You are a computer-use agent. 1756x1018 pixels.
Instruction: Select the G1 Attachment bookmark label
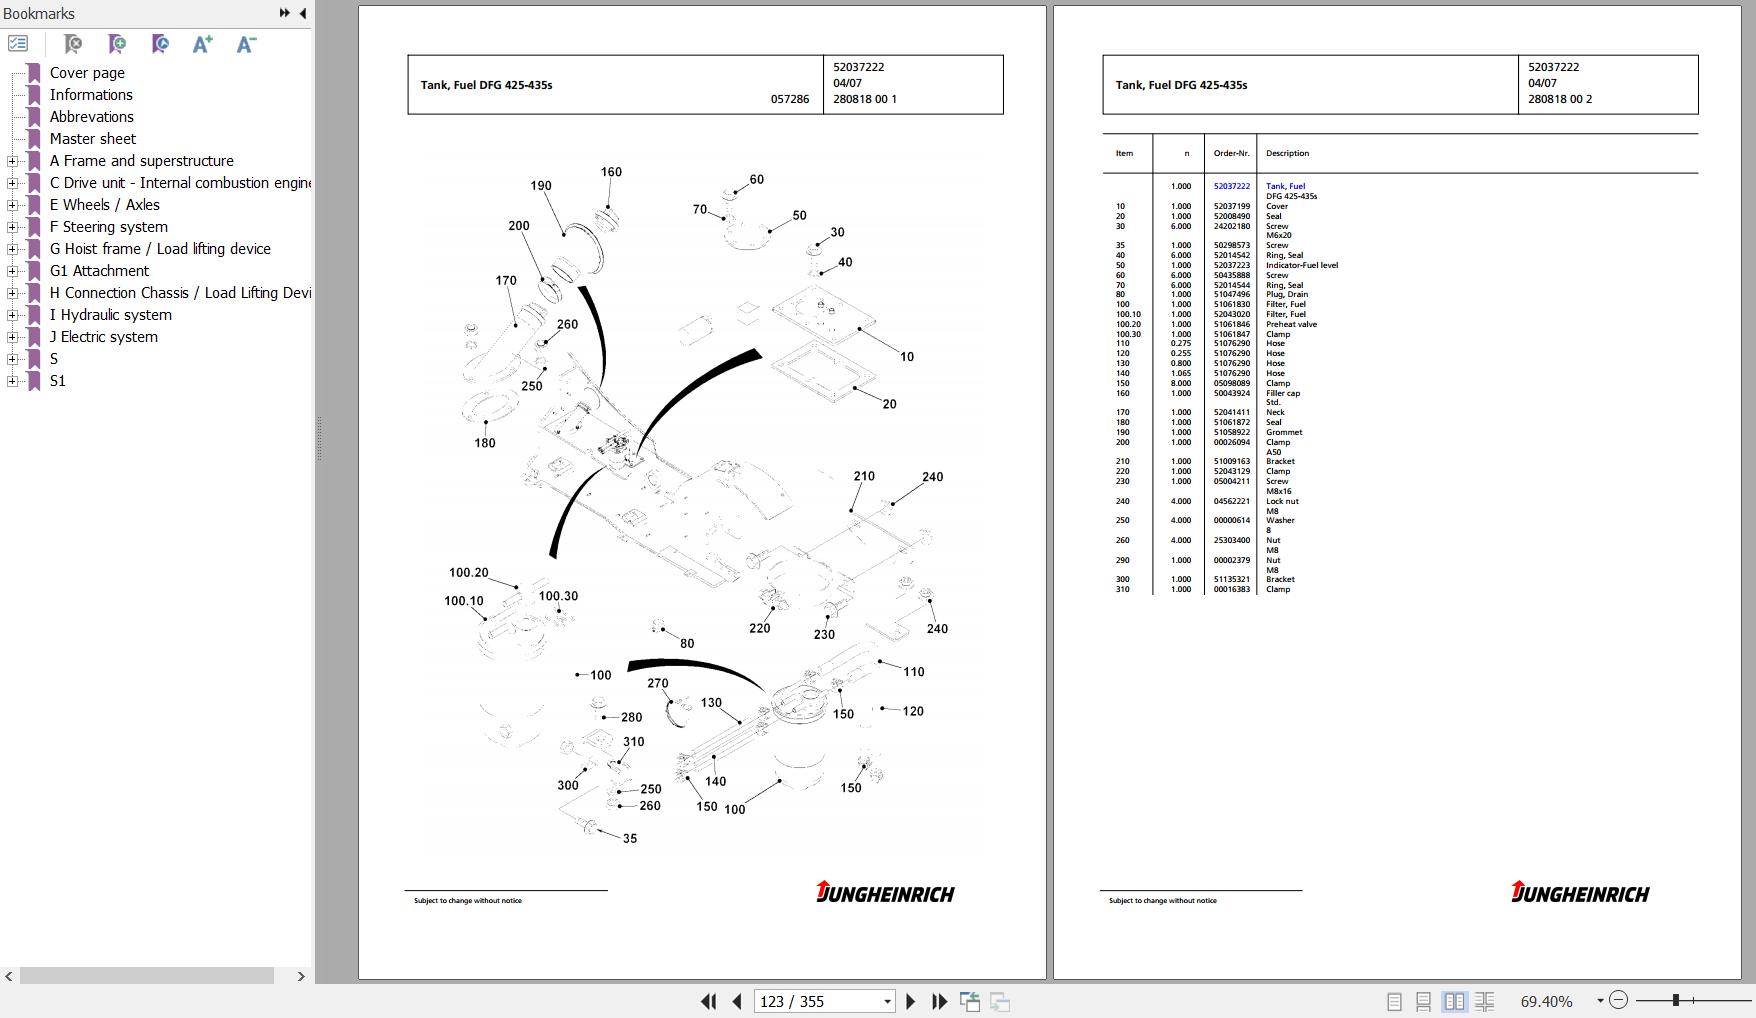coord(99,271)
